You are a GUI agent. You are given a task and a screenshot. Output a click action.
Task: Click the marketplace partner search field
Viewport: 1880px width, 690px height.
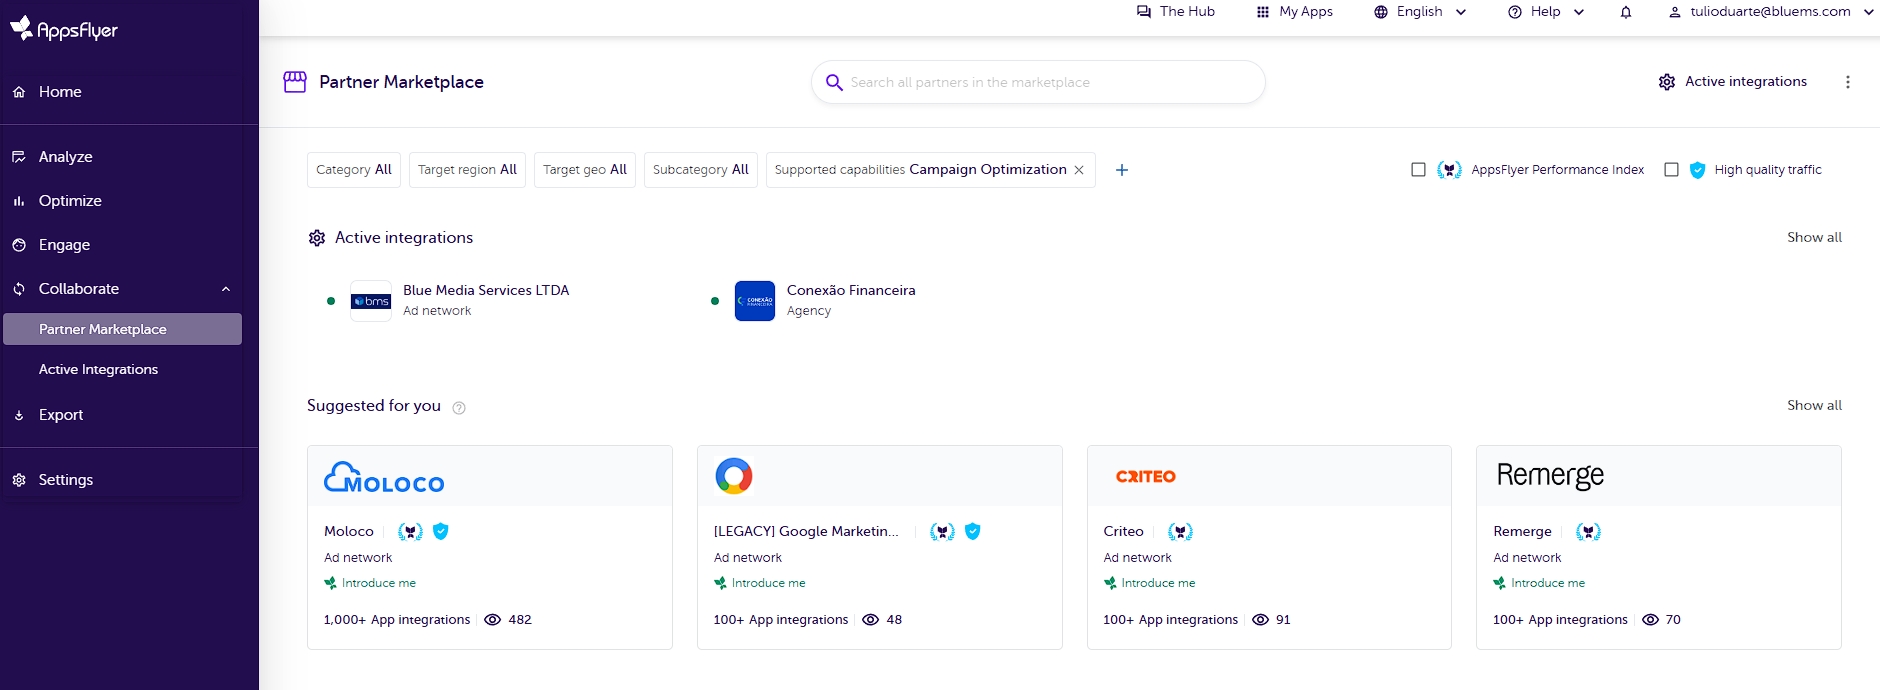(1040, 82)
